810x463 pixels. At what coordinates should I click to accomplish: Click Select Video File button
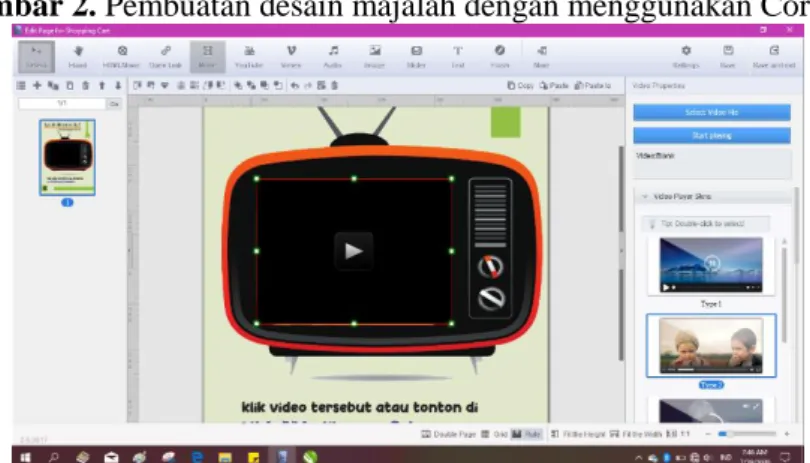(x=712, y=112)
